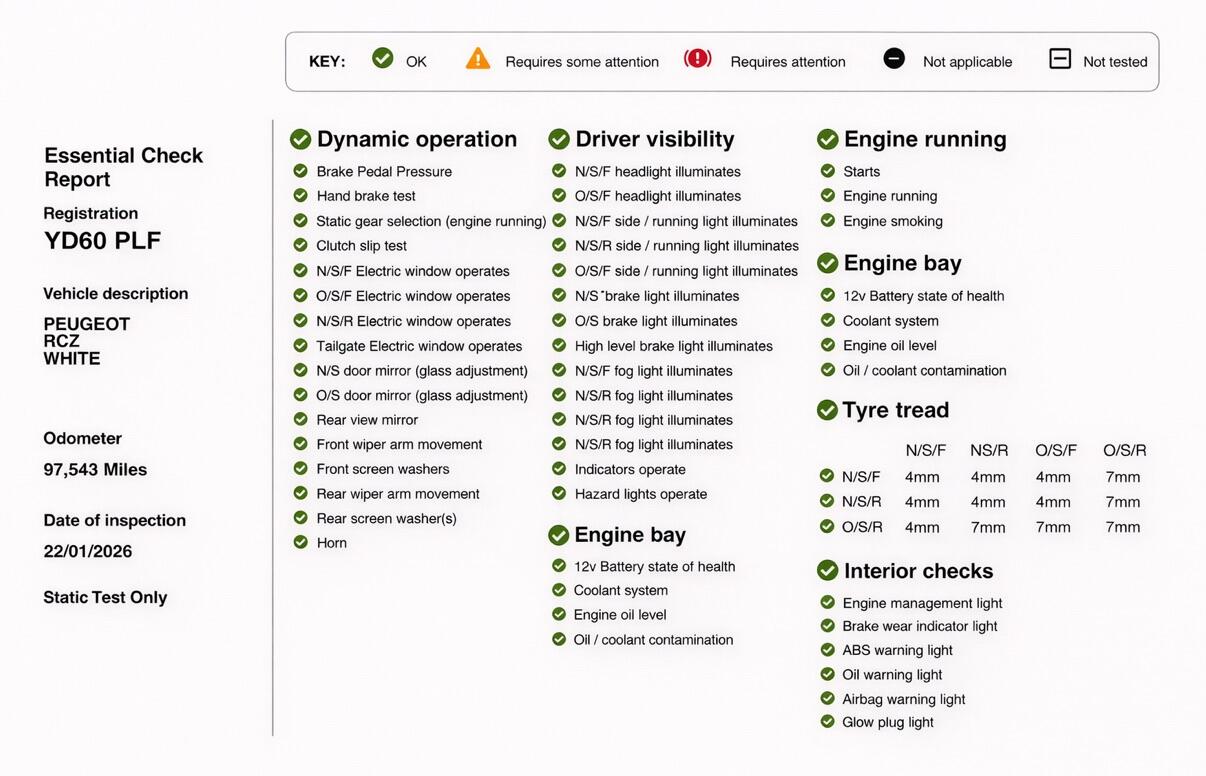Screen dimensions: 1206x776
Task: Click the checkmark next to Engine smoking
Action: (827, 220)
